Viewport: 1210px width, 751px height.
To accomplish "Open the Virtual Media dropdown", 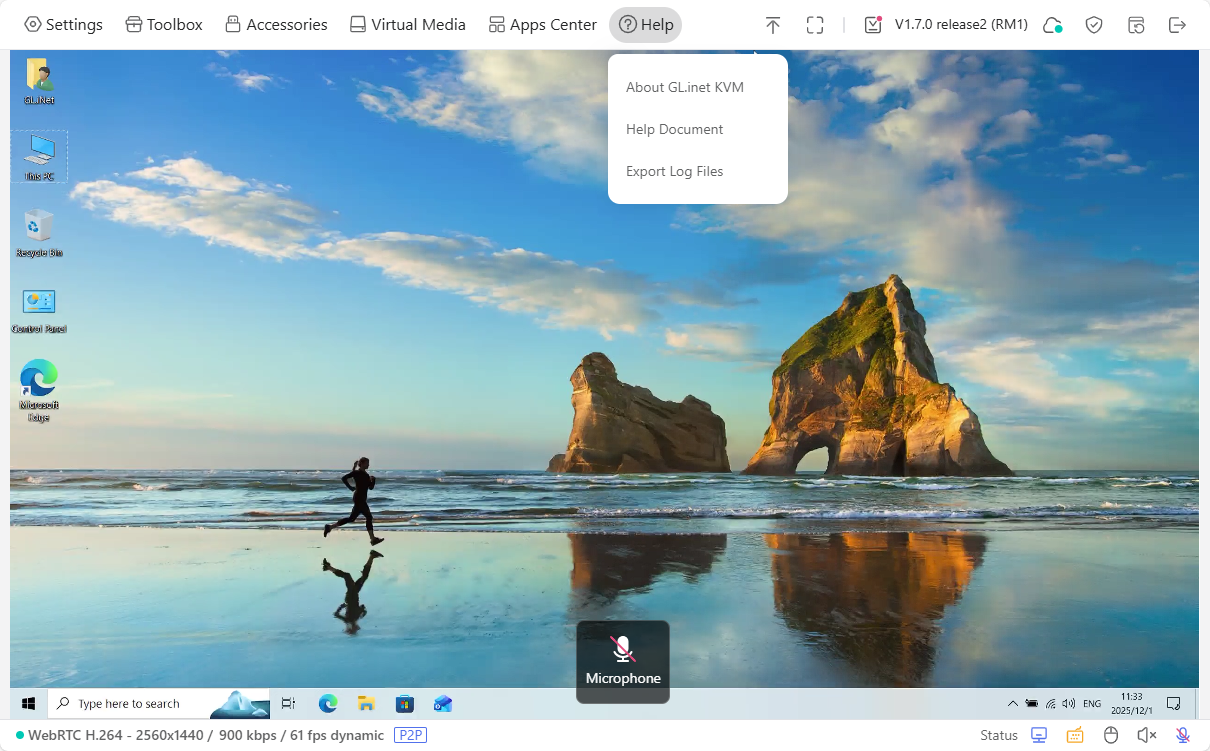I will (x=407, y=25).
